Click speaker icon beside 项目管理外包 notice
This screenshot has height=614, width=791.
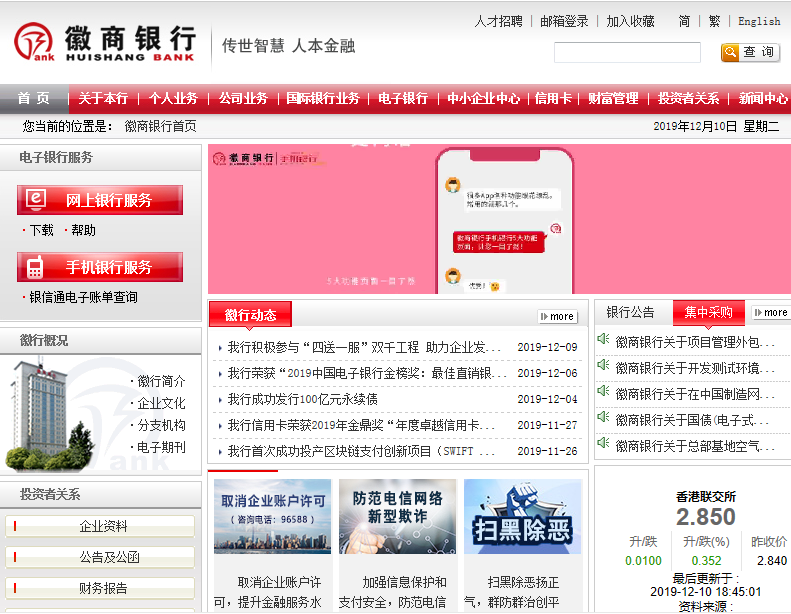pos(603,339)
